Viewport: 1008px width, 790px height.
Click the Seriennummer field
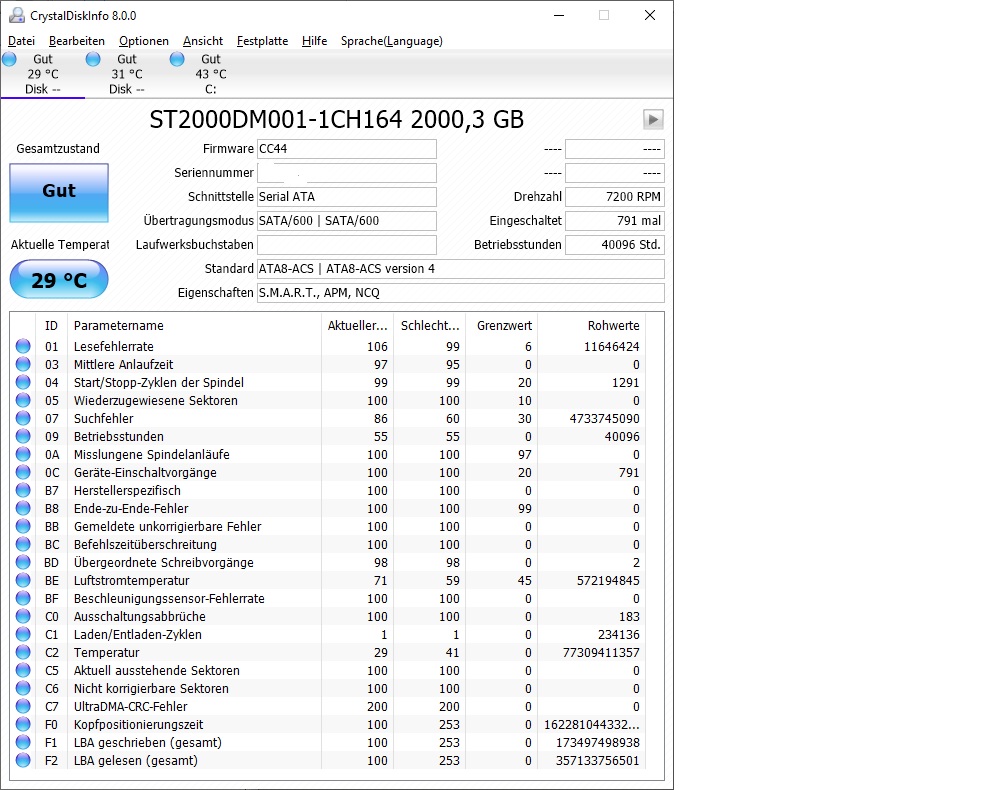point(347,173)
